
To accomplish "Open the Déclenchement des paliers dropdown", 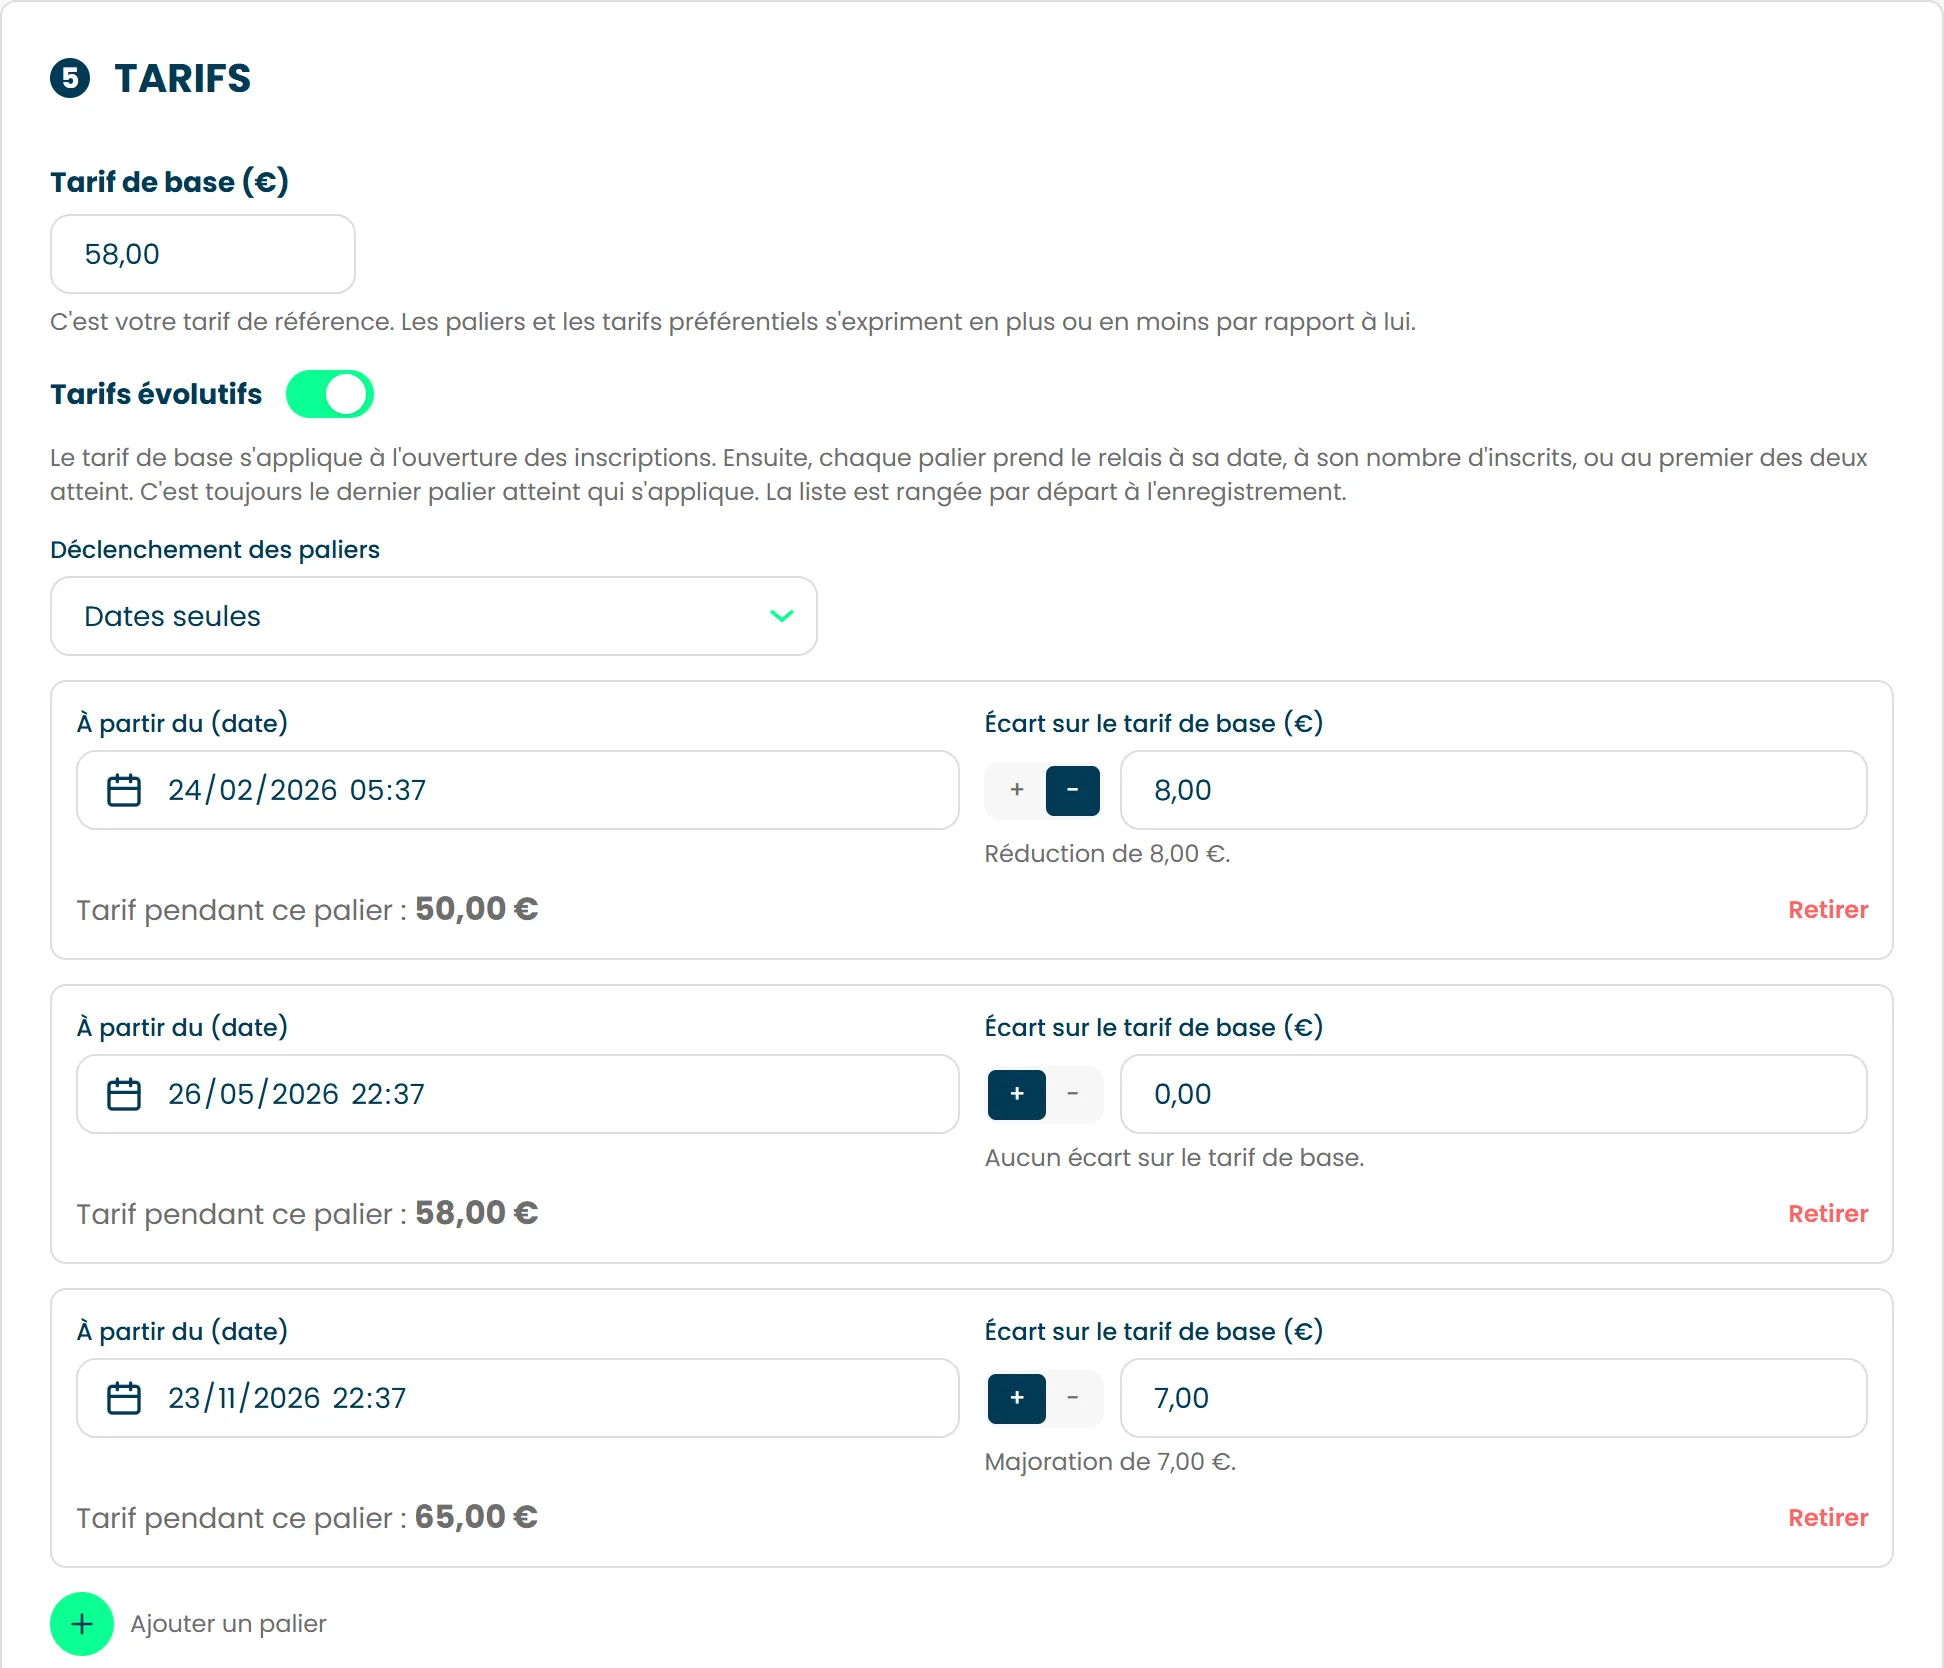I will click(x=434, y=616).
